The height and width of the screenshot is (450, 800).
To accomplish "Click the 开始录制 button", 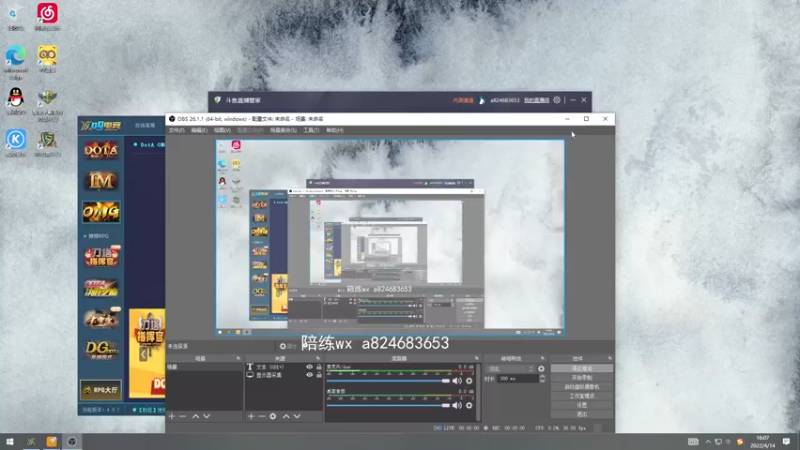I will tap(582, 378).
